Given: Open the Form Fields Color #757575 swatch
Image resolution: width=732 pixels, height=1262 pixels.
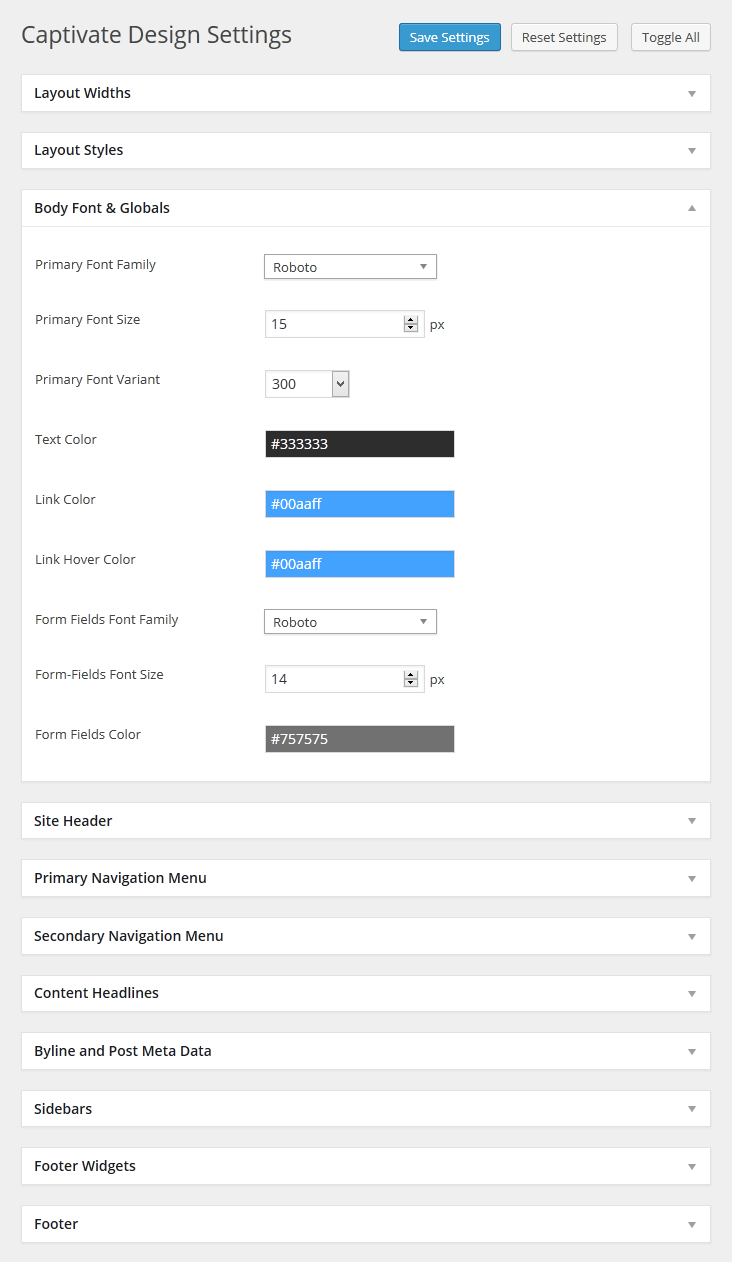Looking at the screenshot, I should 360,739.
